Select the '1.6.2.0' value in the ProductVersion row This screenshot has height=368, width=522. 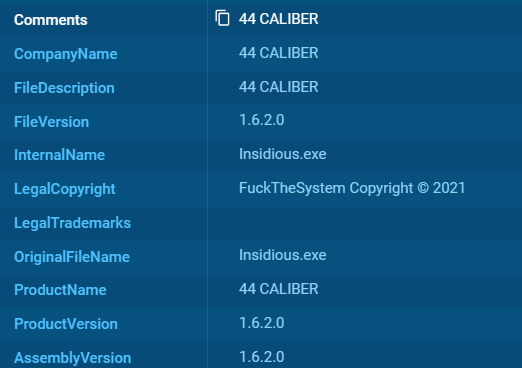coord(262,323)
